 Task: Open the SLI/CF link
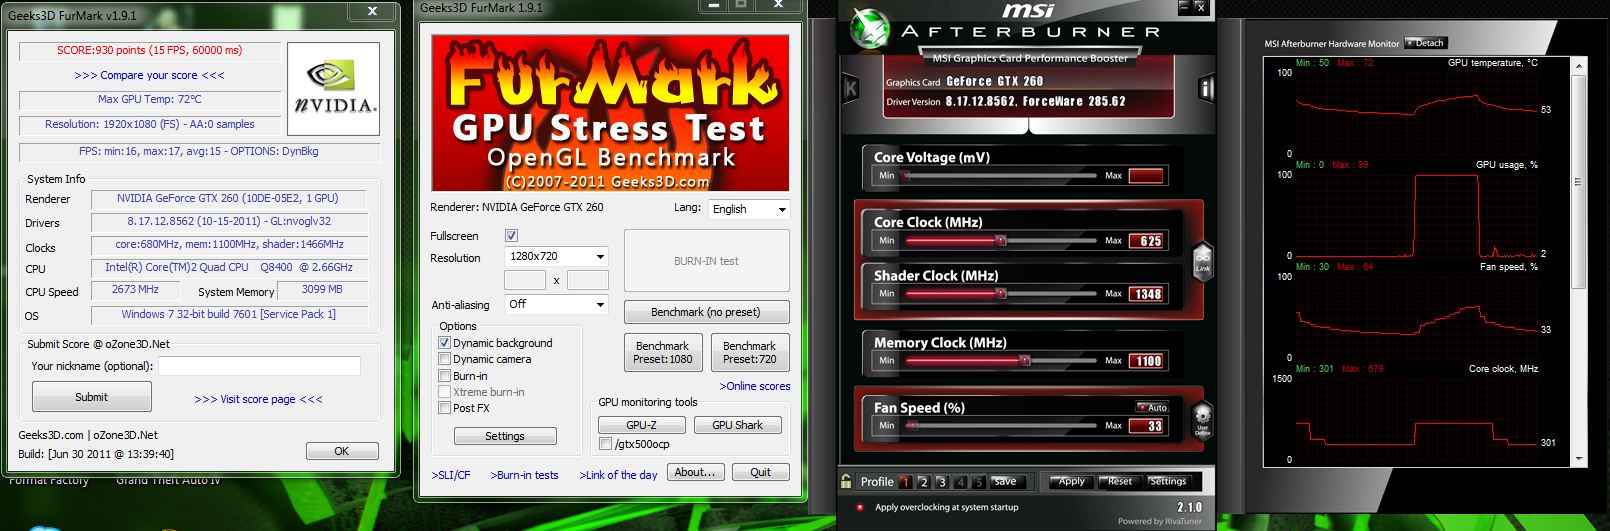coord(451,475)
